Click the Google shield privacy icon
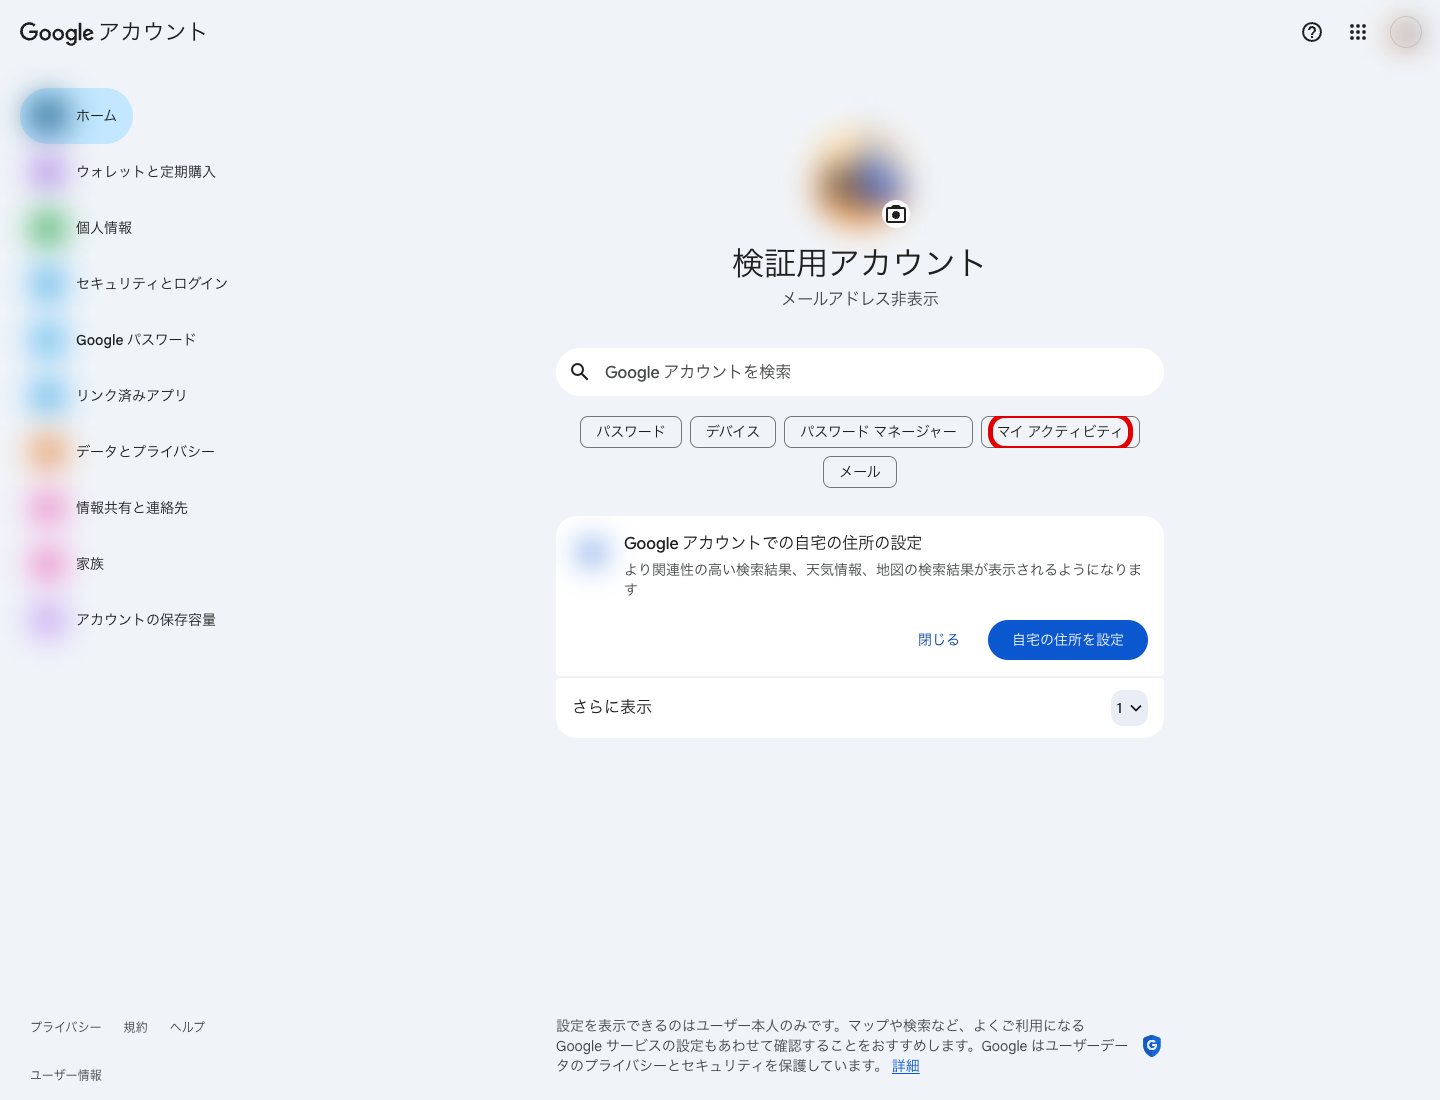This screenshot has width=1440, height=1100. (1152, 1046)
